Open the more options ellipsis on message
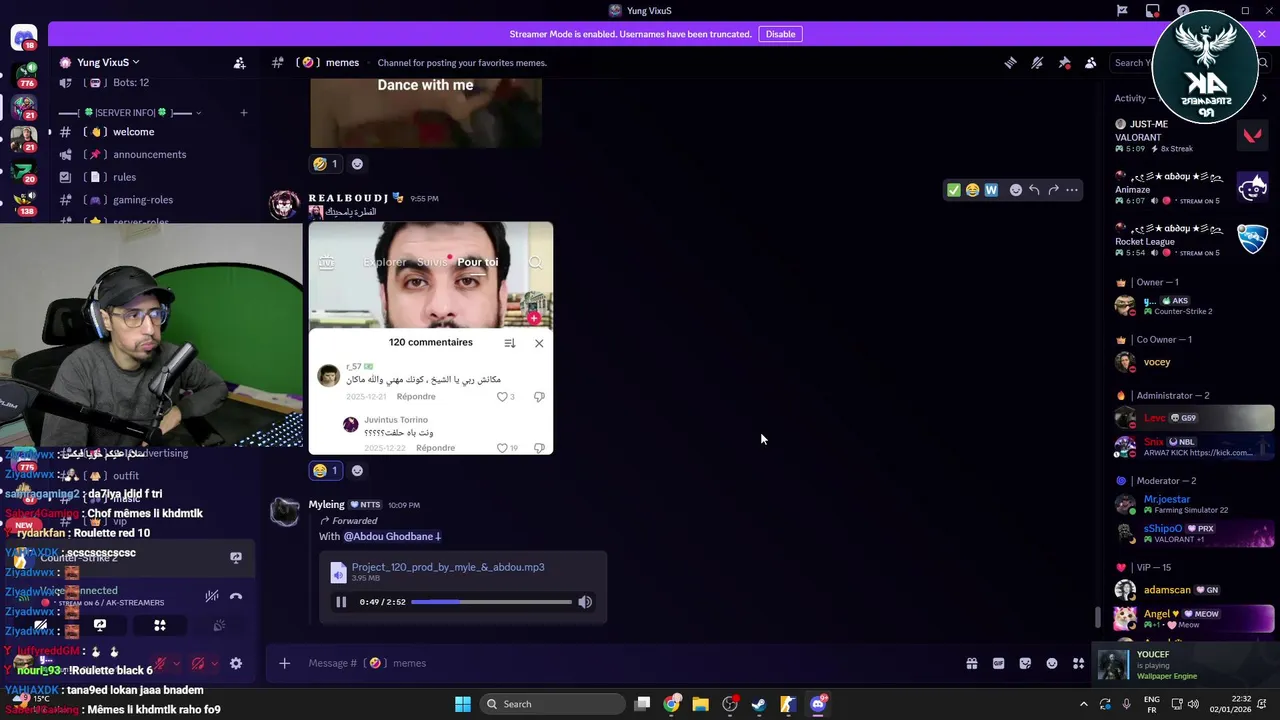The image size is (1280, 720). [x=1072, y=190]
